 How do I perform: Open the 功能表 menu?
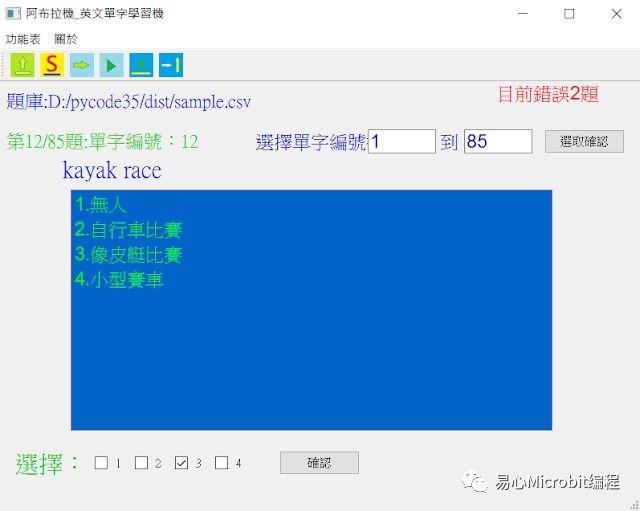pos(23,39)
